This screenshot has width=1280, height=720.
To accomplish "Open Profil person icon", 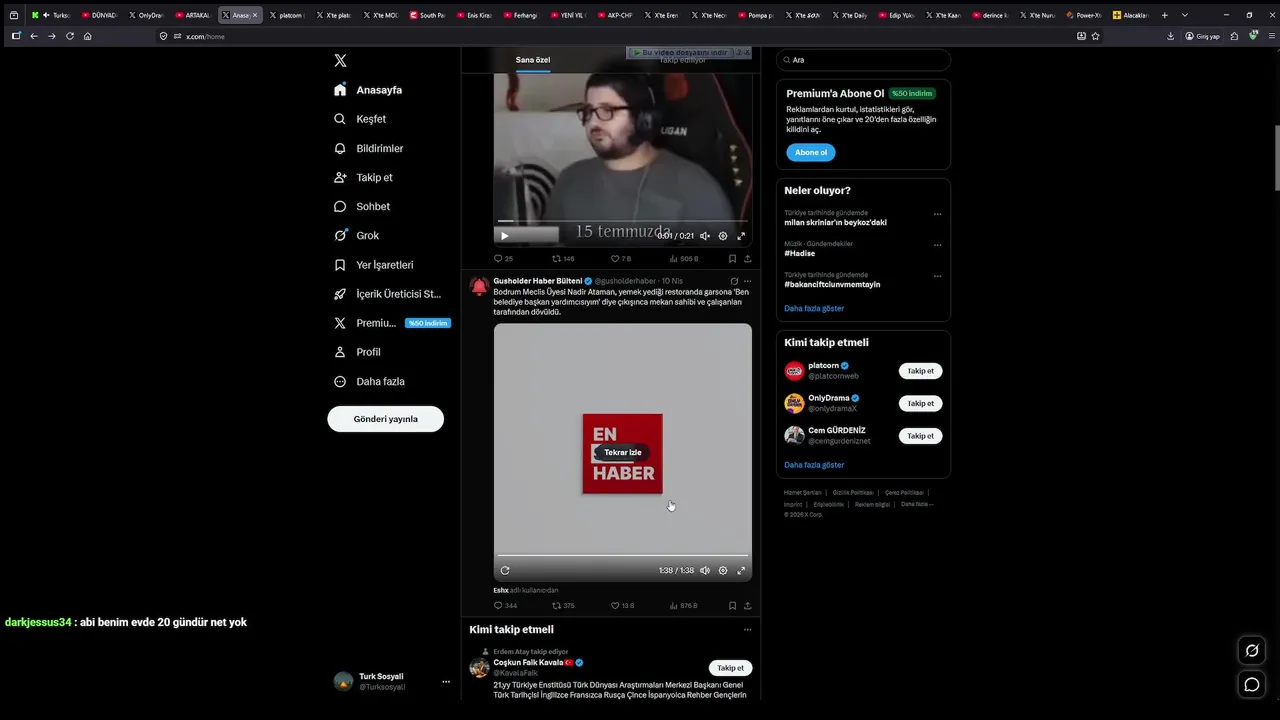I will (340, 352).
